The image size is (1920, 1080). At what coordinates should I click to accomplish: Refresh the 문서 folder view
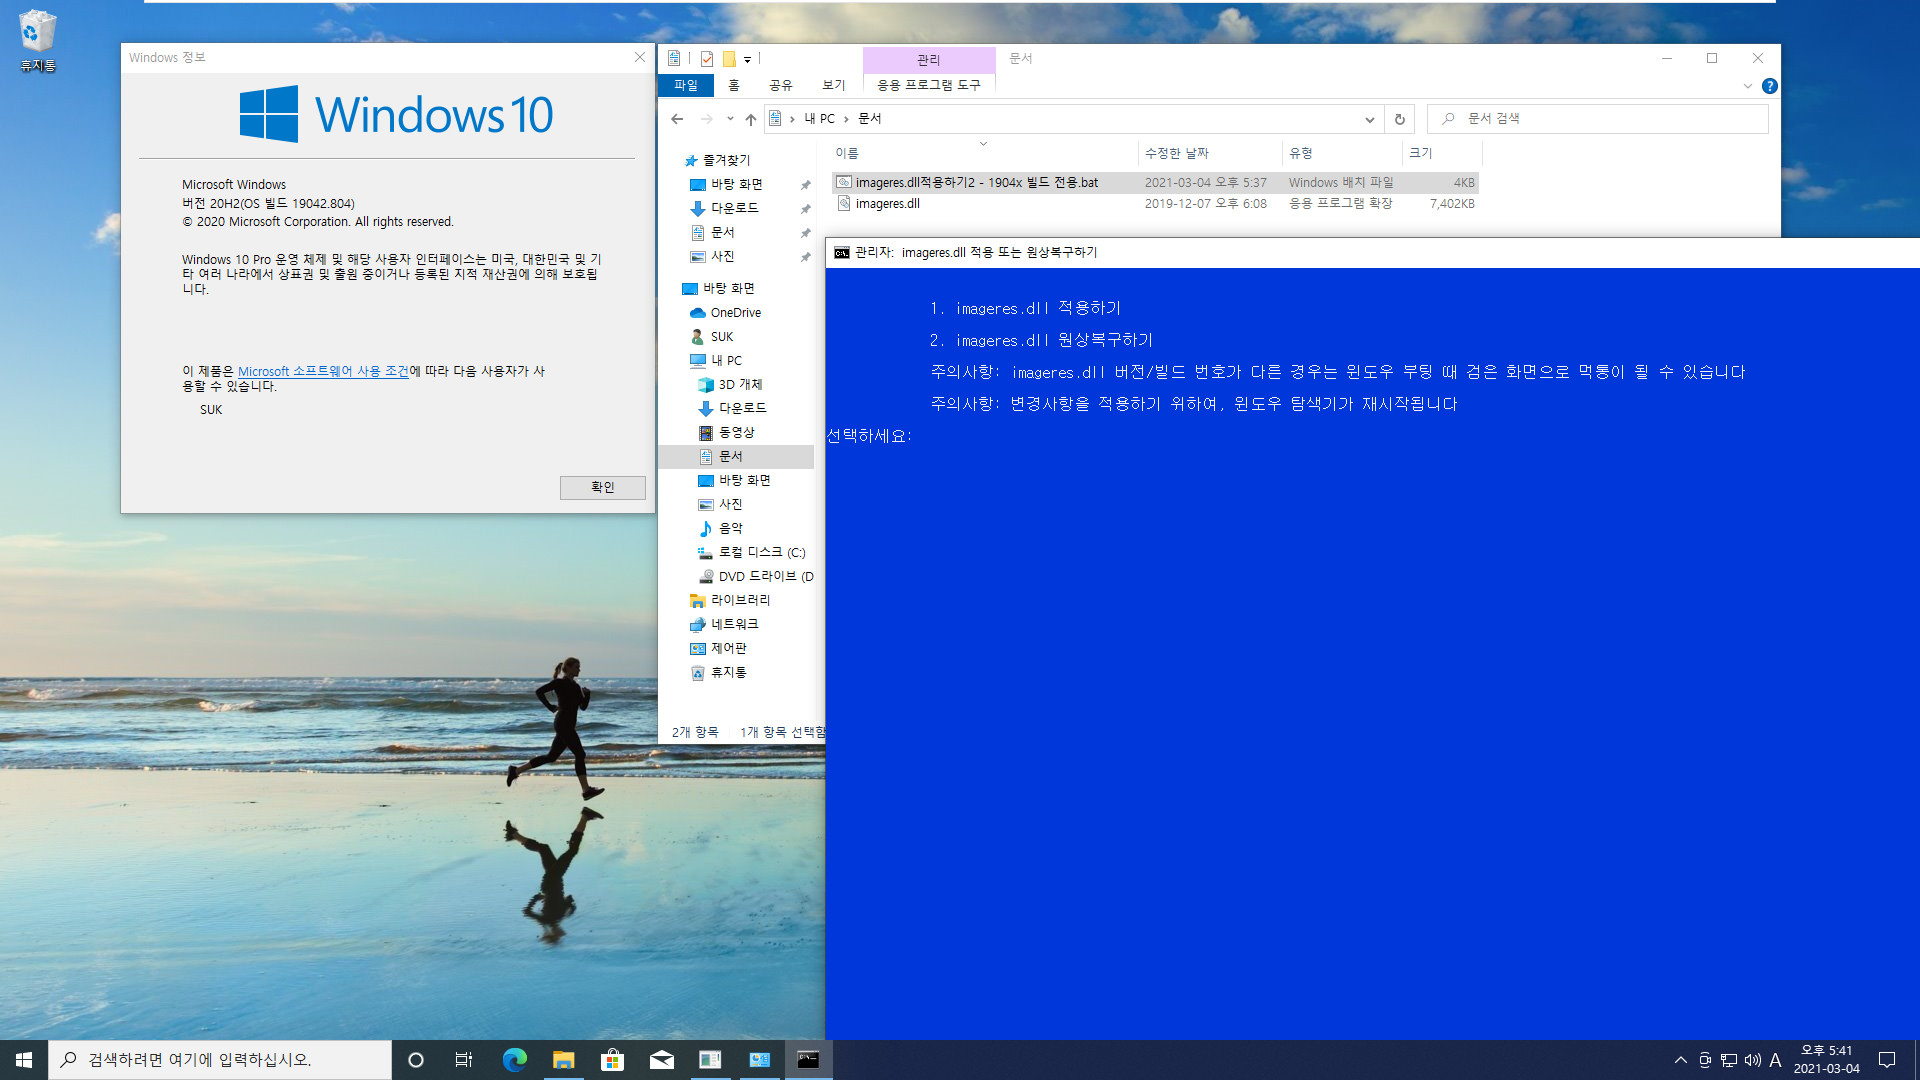click(x=1399, y=119)
